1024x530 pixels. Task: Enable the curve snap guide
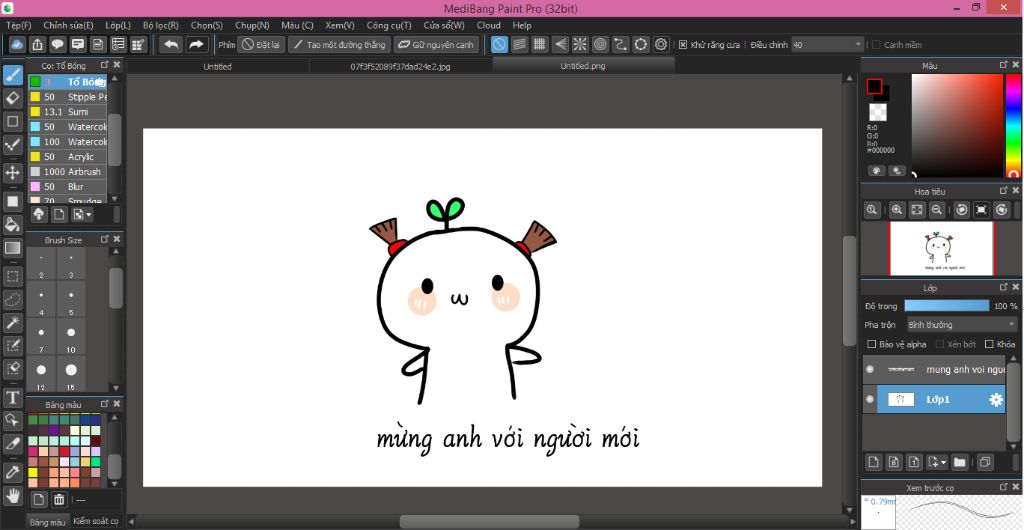click(x=620, y=44)
